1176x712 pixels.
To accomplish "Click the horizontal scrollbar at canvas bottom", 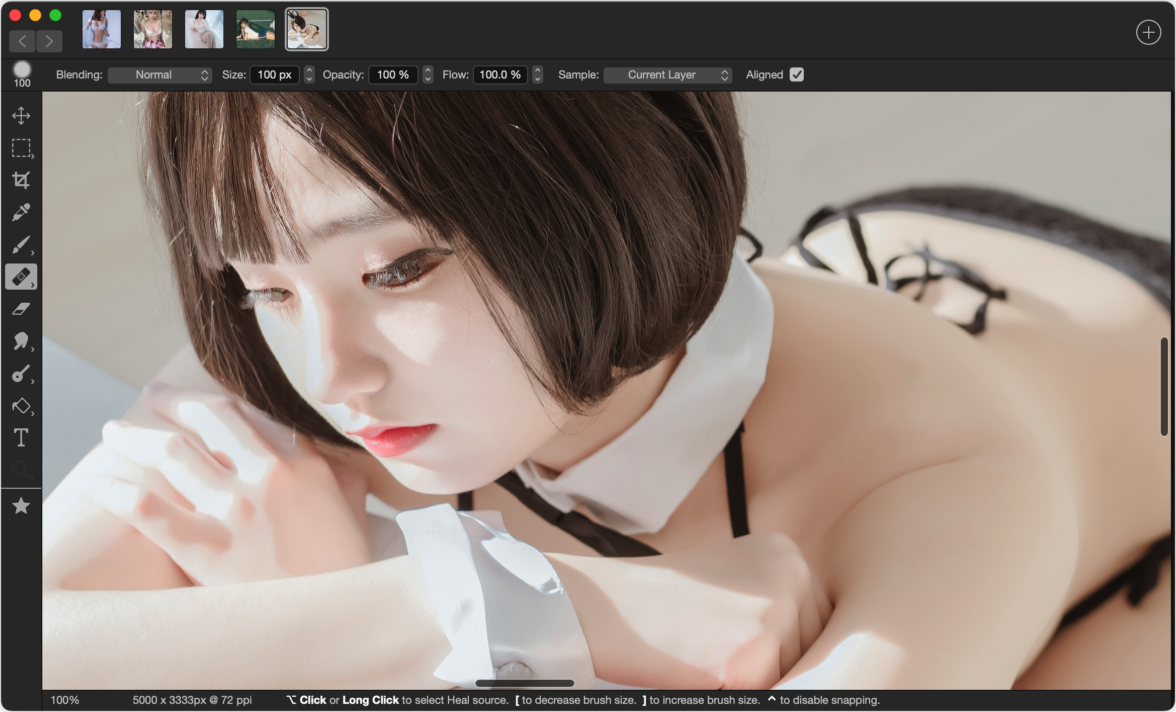I will tap(525, 683).
